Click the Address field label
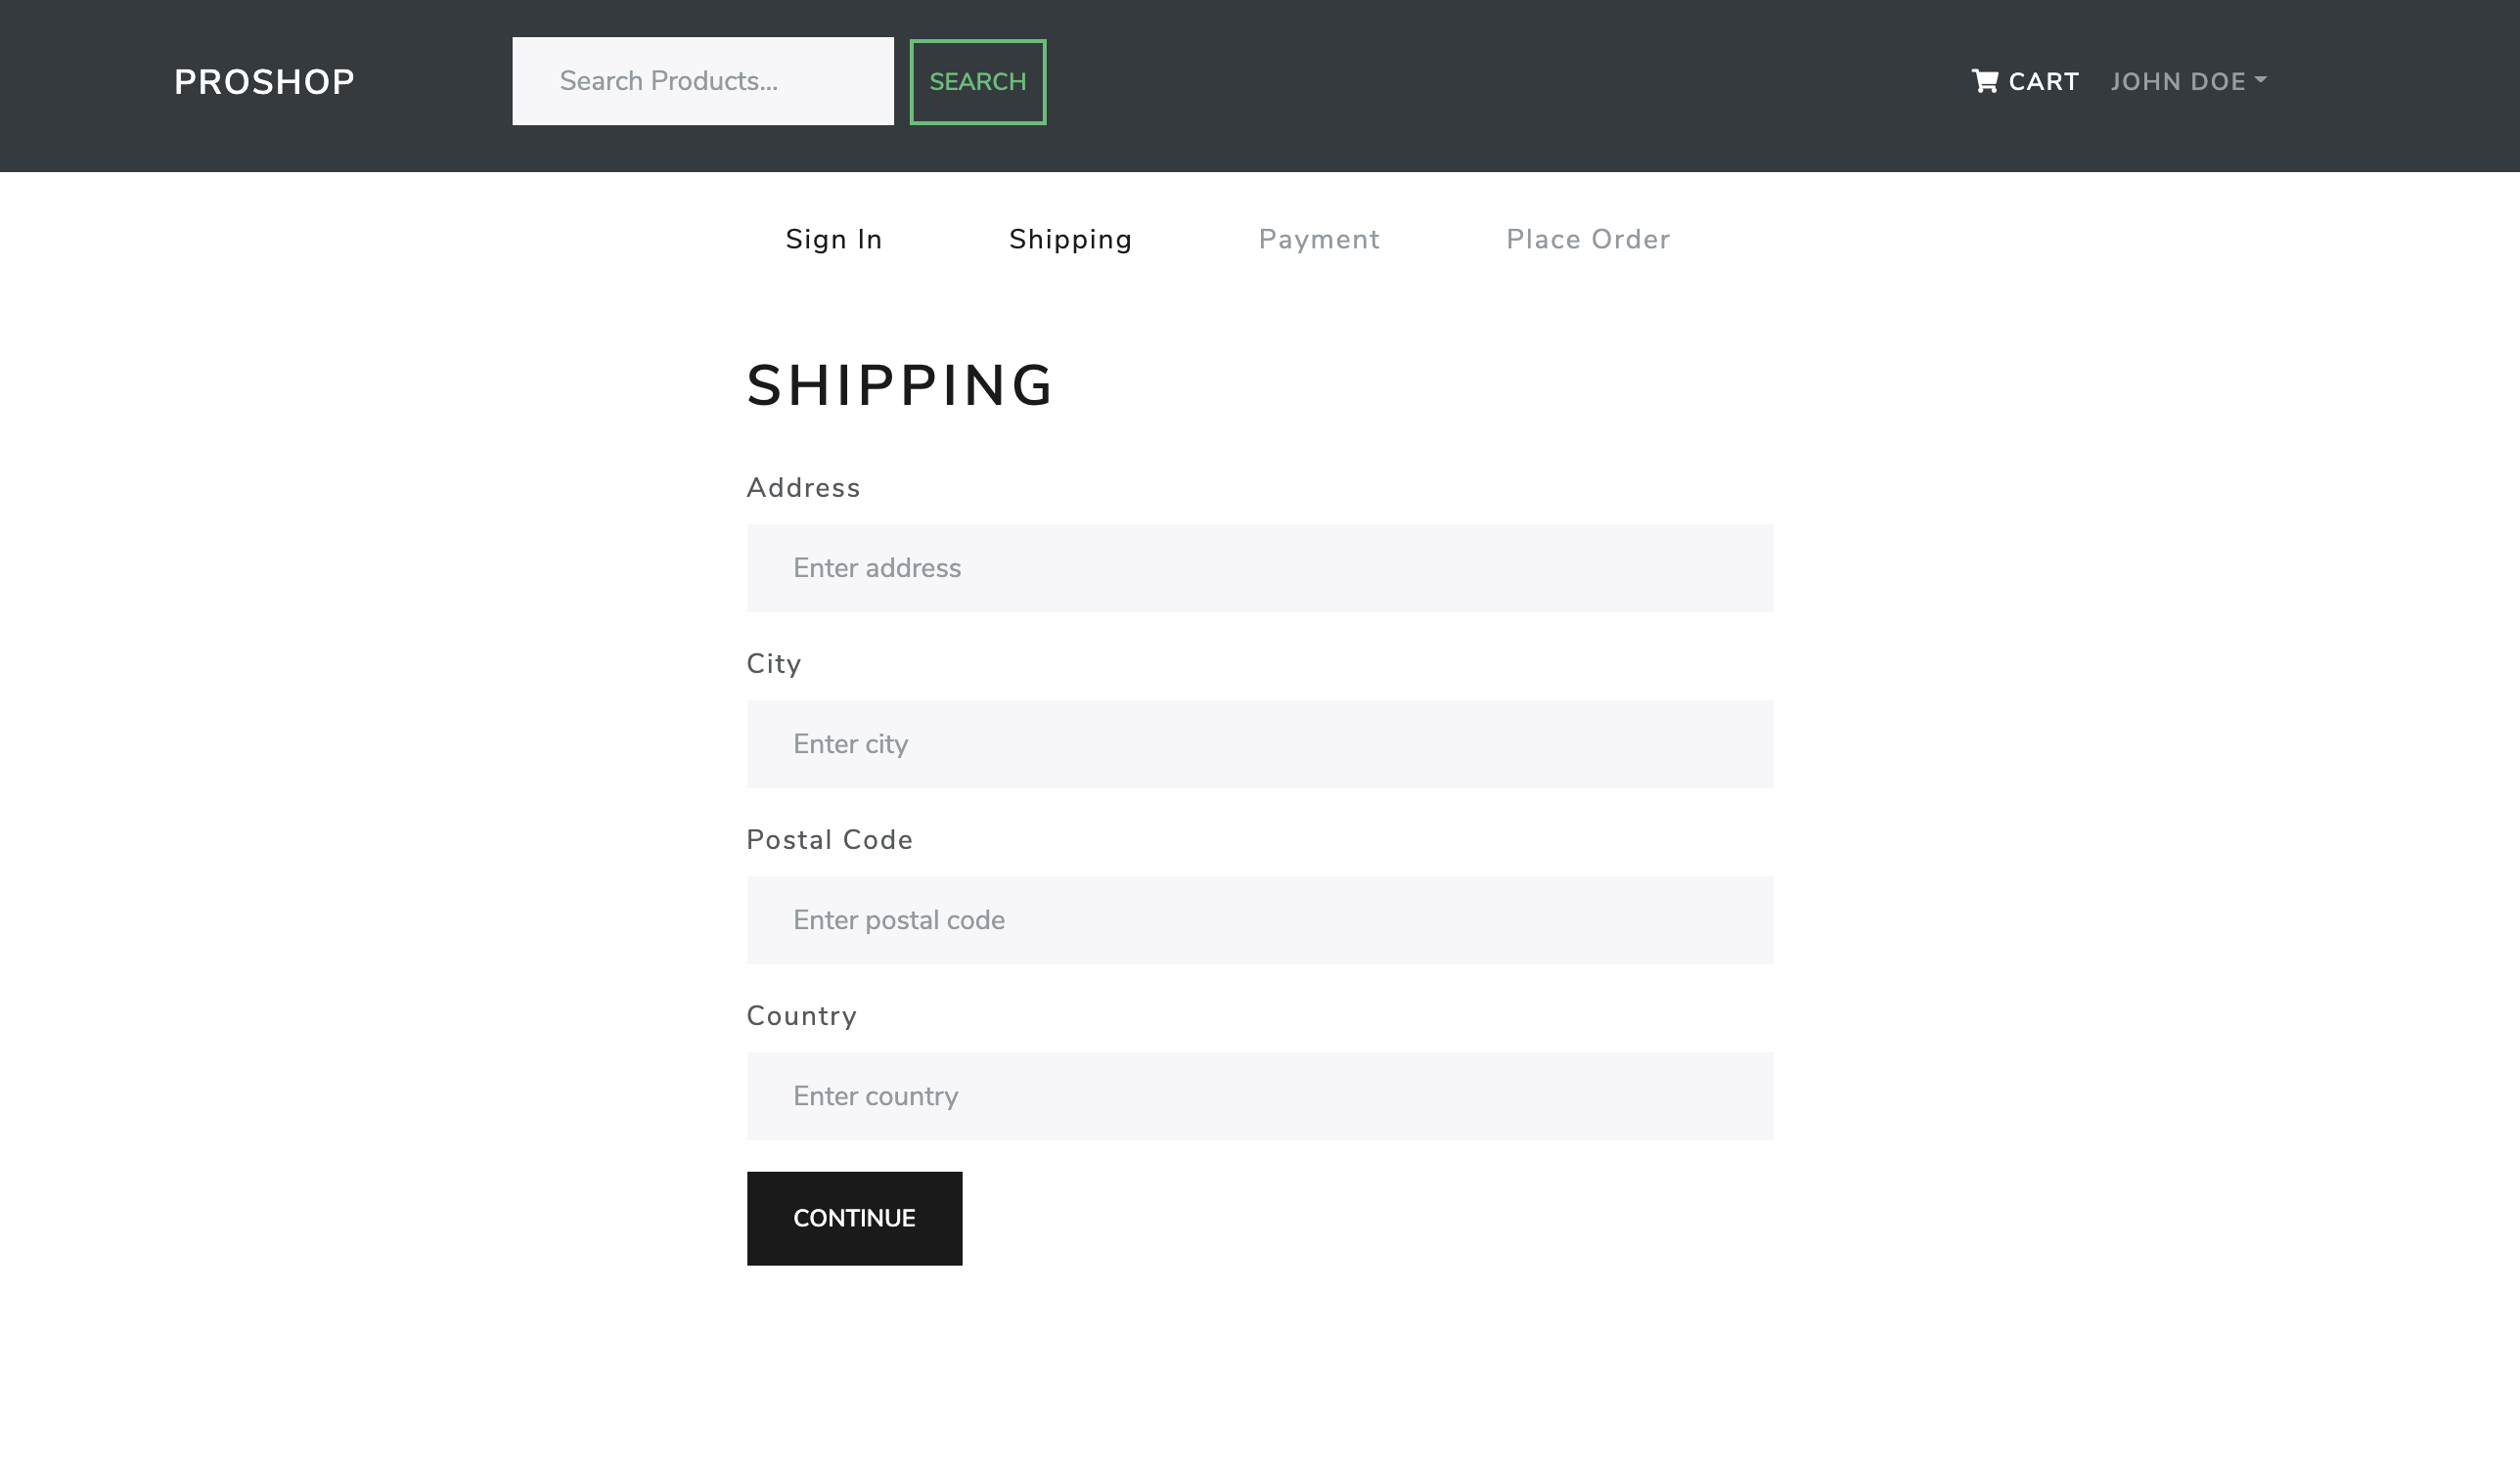The width and height of the screenshot is (2520, 1471). [803, 488]
